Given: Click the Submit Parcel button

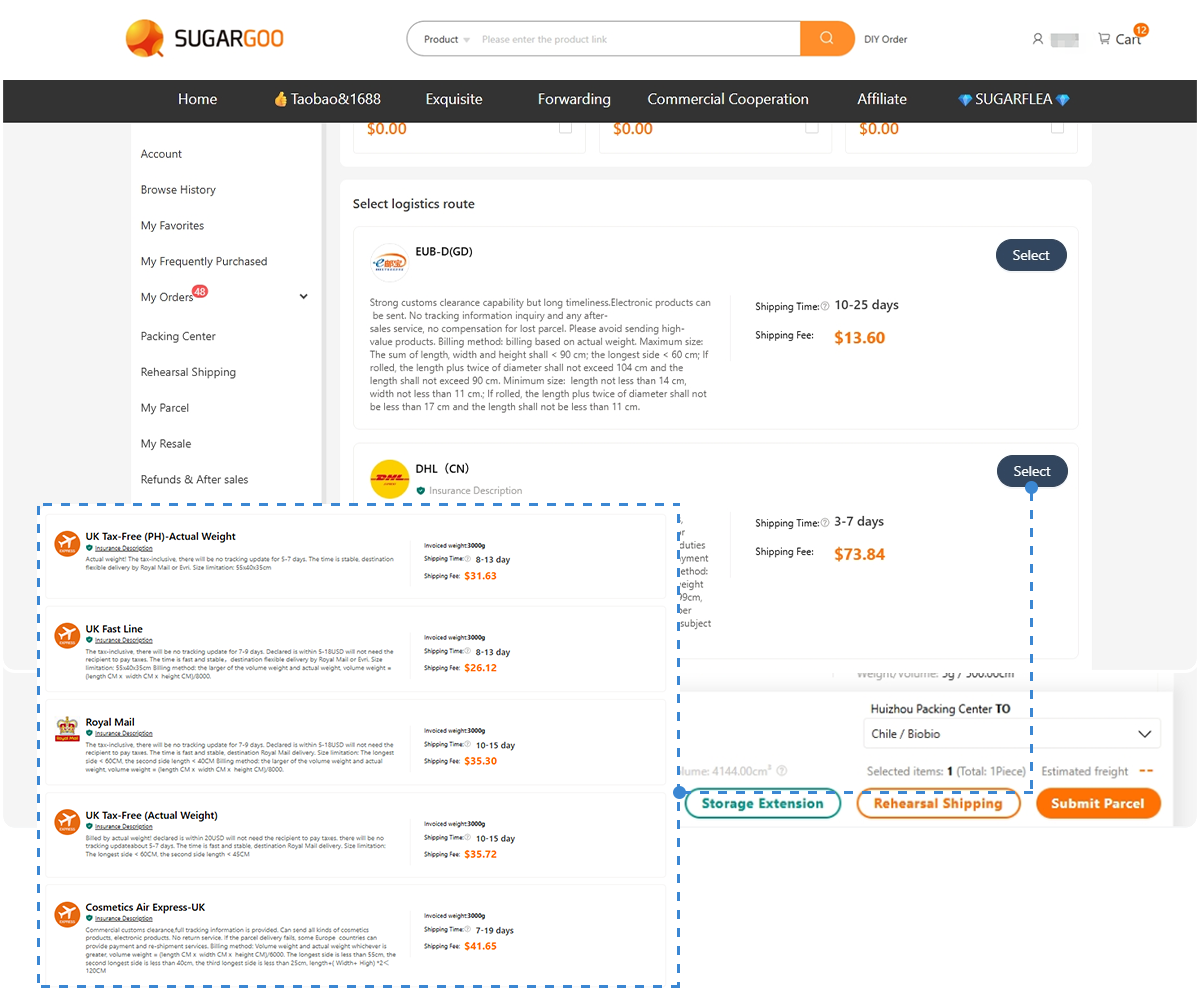Looking at the screenshot, I should [x=1098, y=803].
